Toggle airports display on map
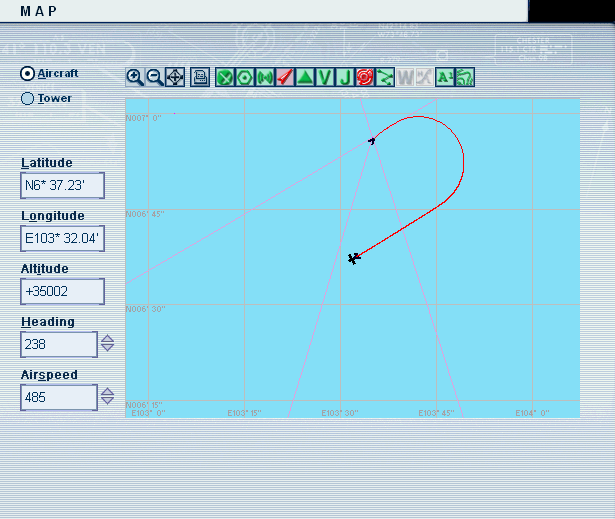The image size is (615, 519). pyautogui.click(x=225, y=77)
